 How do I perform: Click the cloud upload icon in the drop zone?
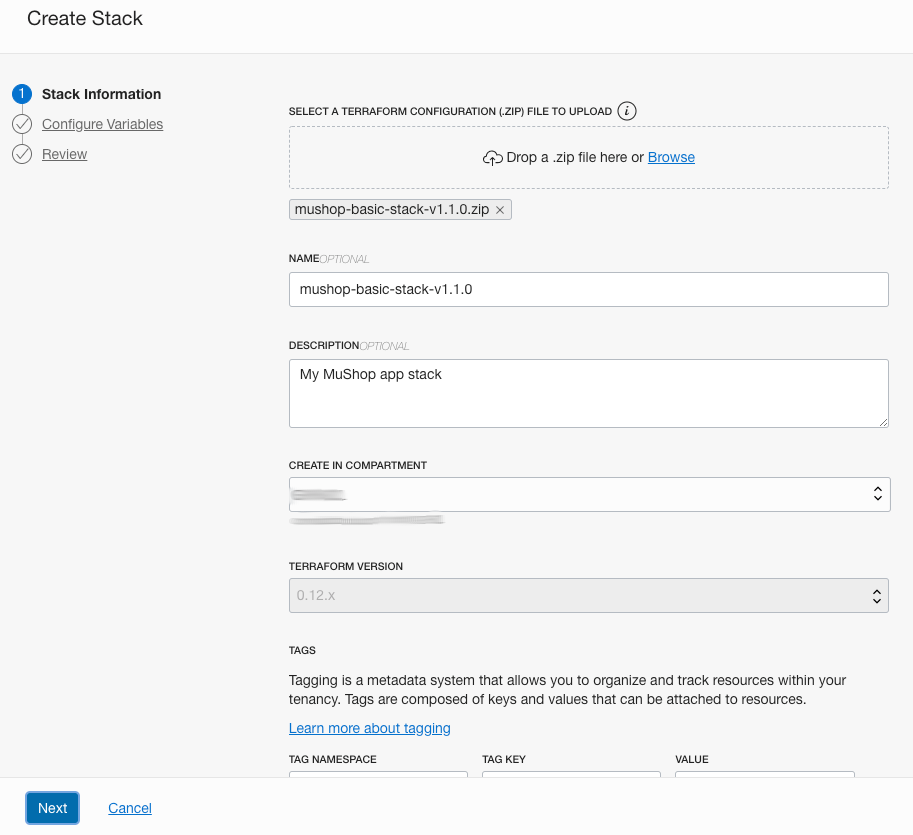492,157
